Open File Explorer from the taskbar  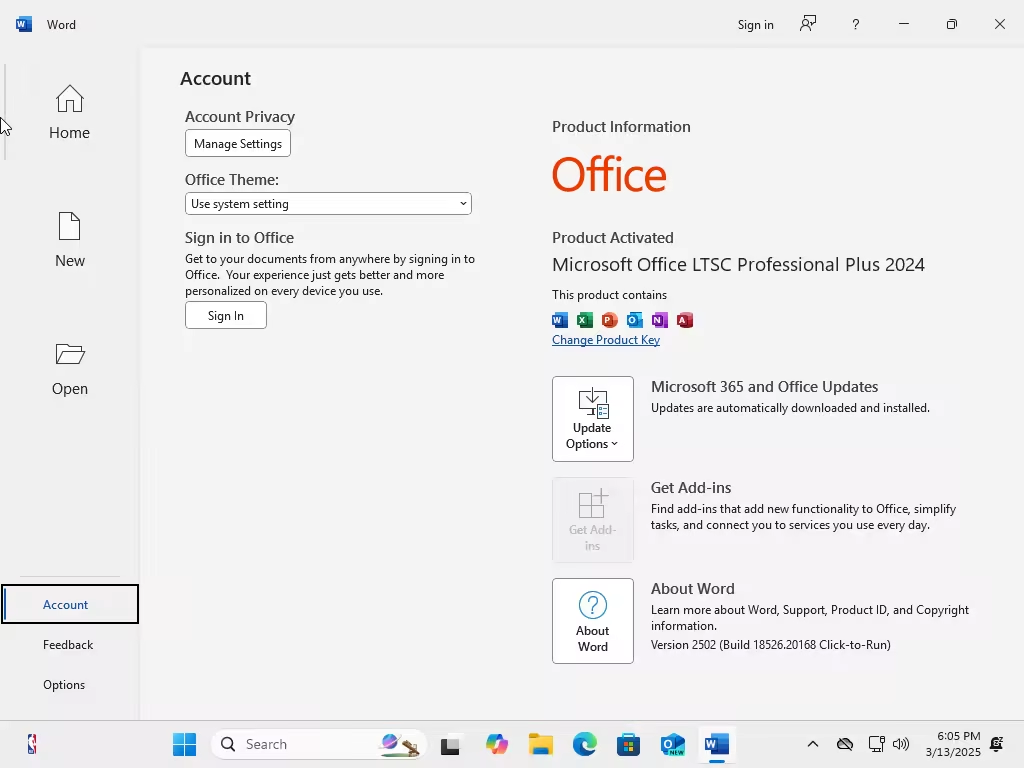pyautogui.click(x=541, y=744)
